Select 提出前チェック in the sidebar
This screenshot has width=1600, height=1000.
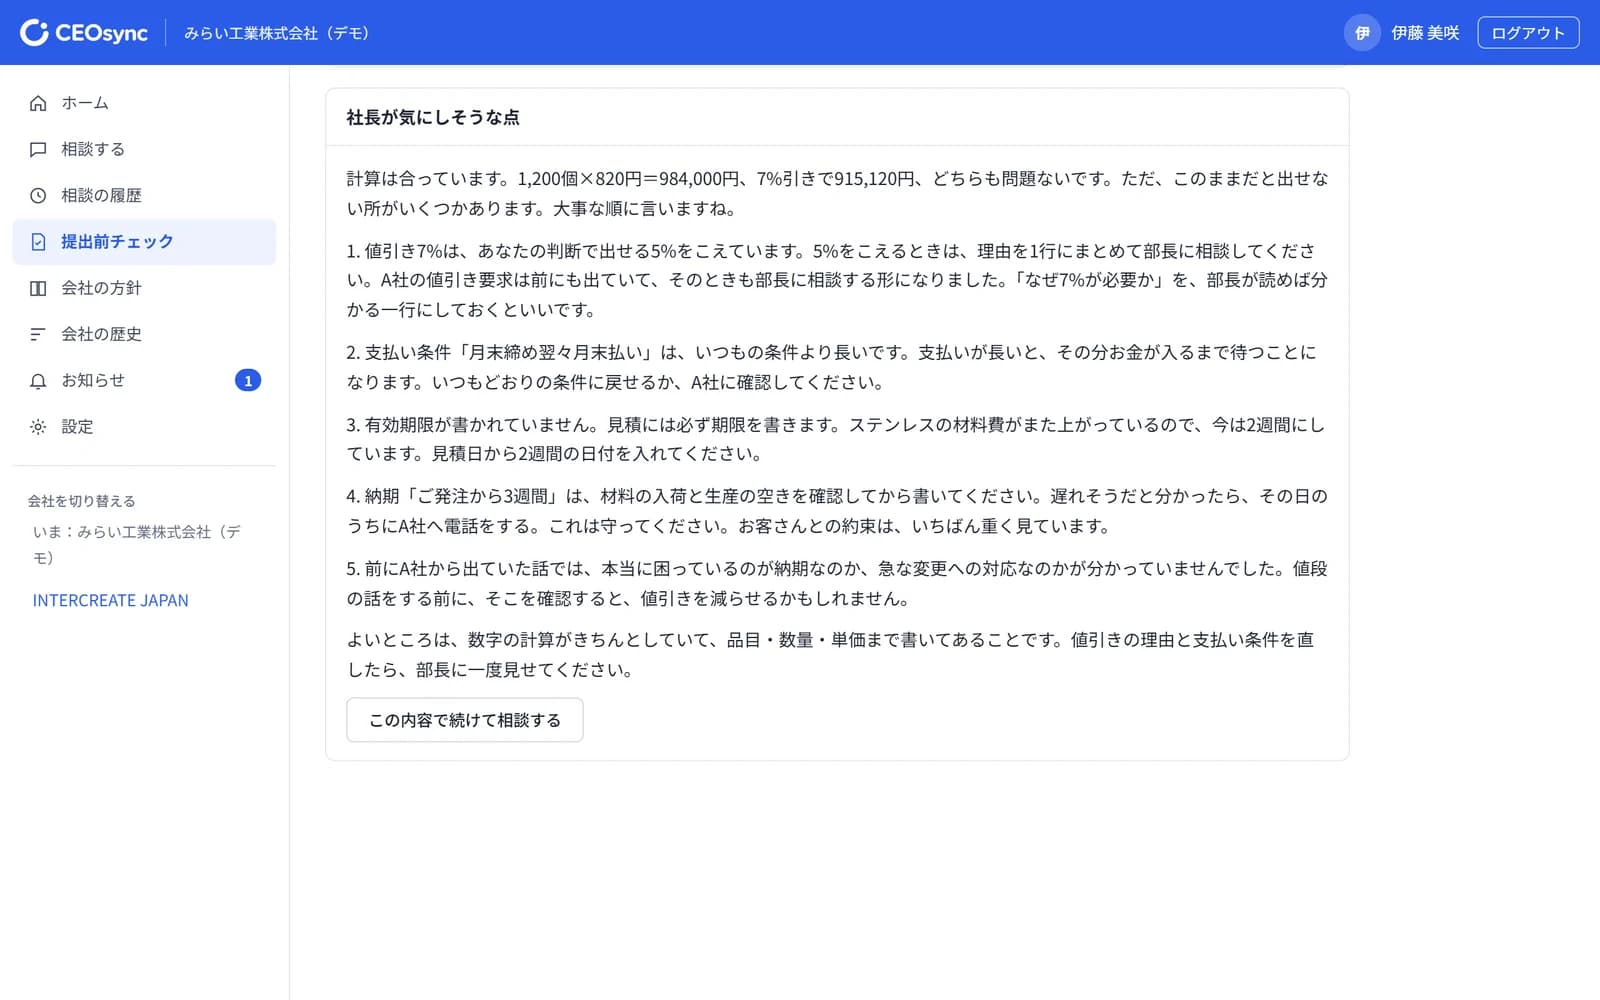point(144,242)
